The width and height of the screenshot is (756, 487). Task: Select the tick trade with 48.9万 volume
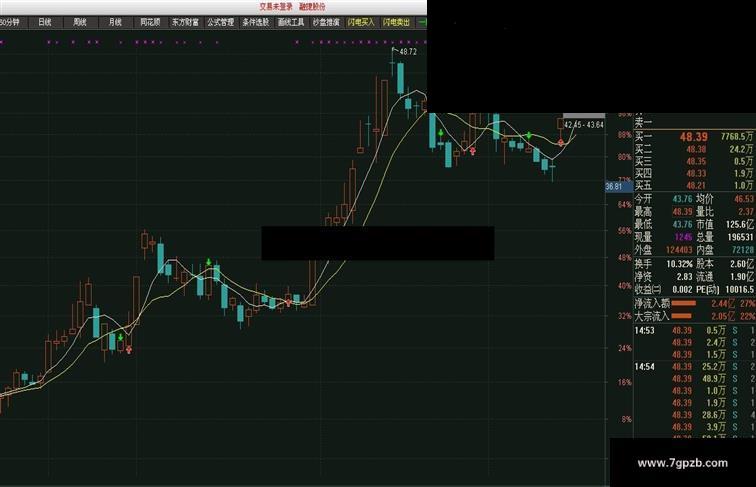694,379
